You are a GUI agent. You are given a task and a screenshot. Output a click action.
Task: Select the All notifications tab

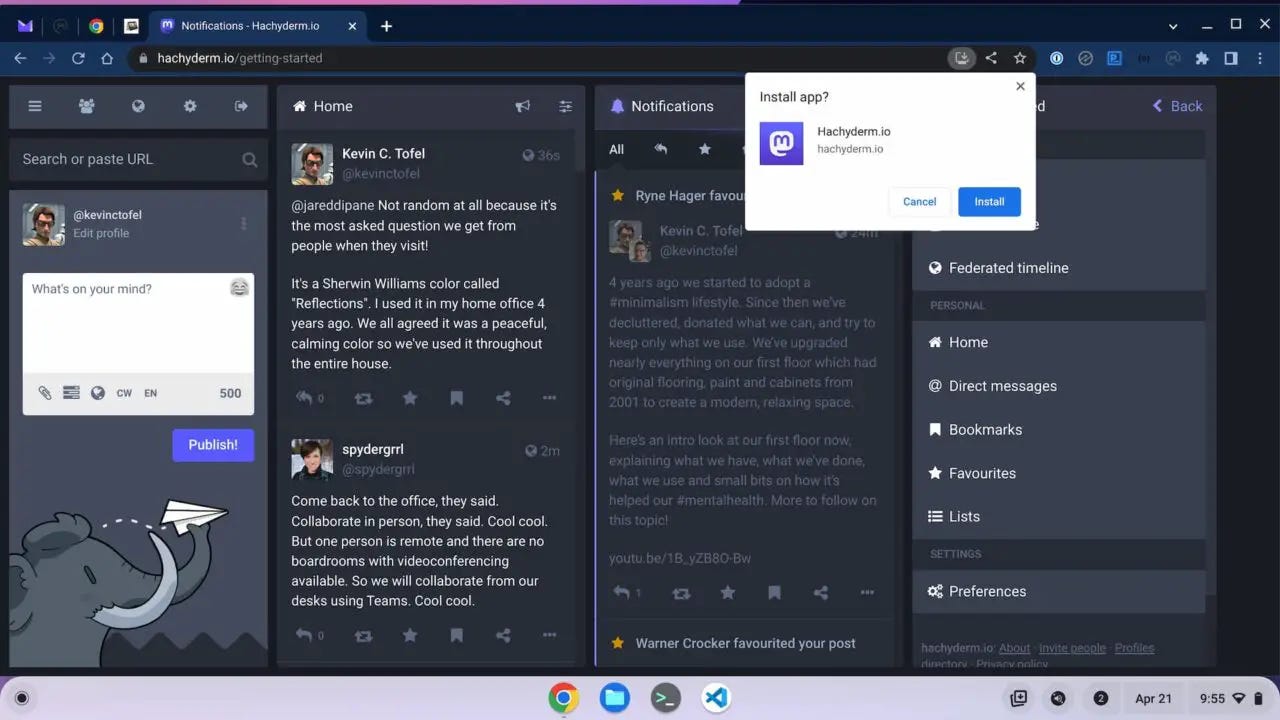pyautogui.click(x=616, y=149)
